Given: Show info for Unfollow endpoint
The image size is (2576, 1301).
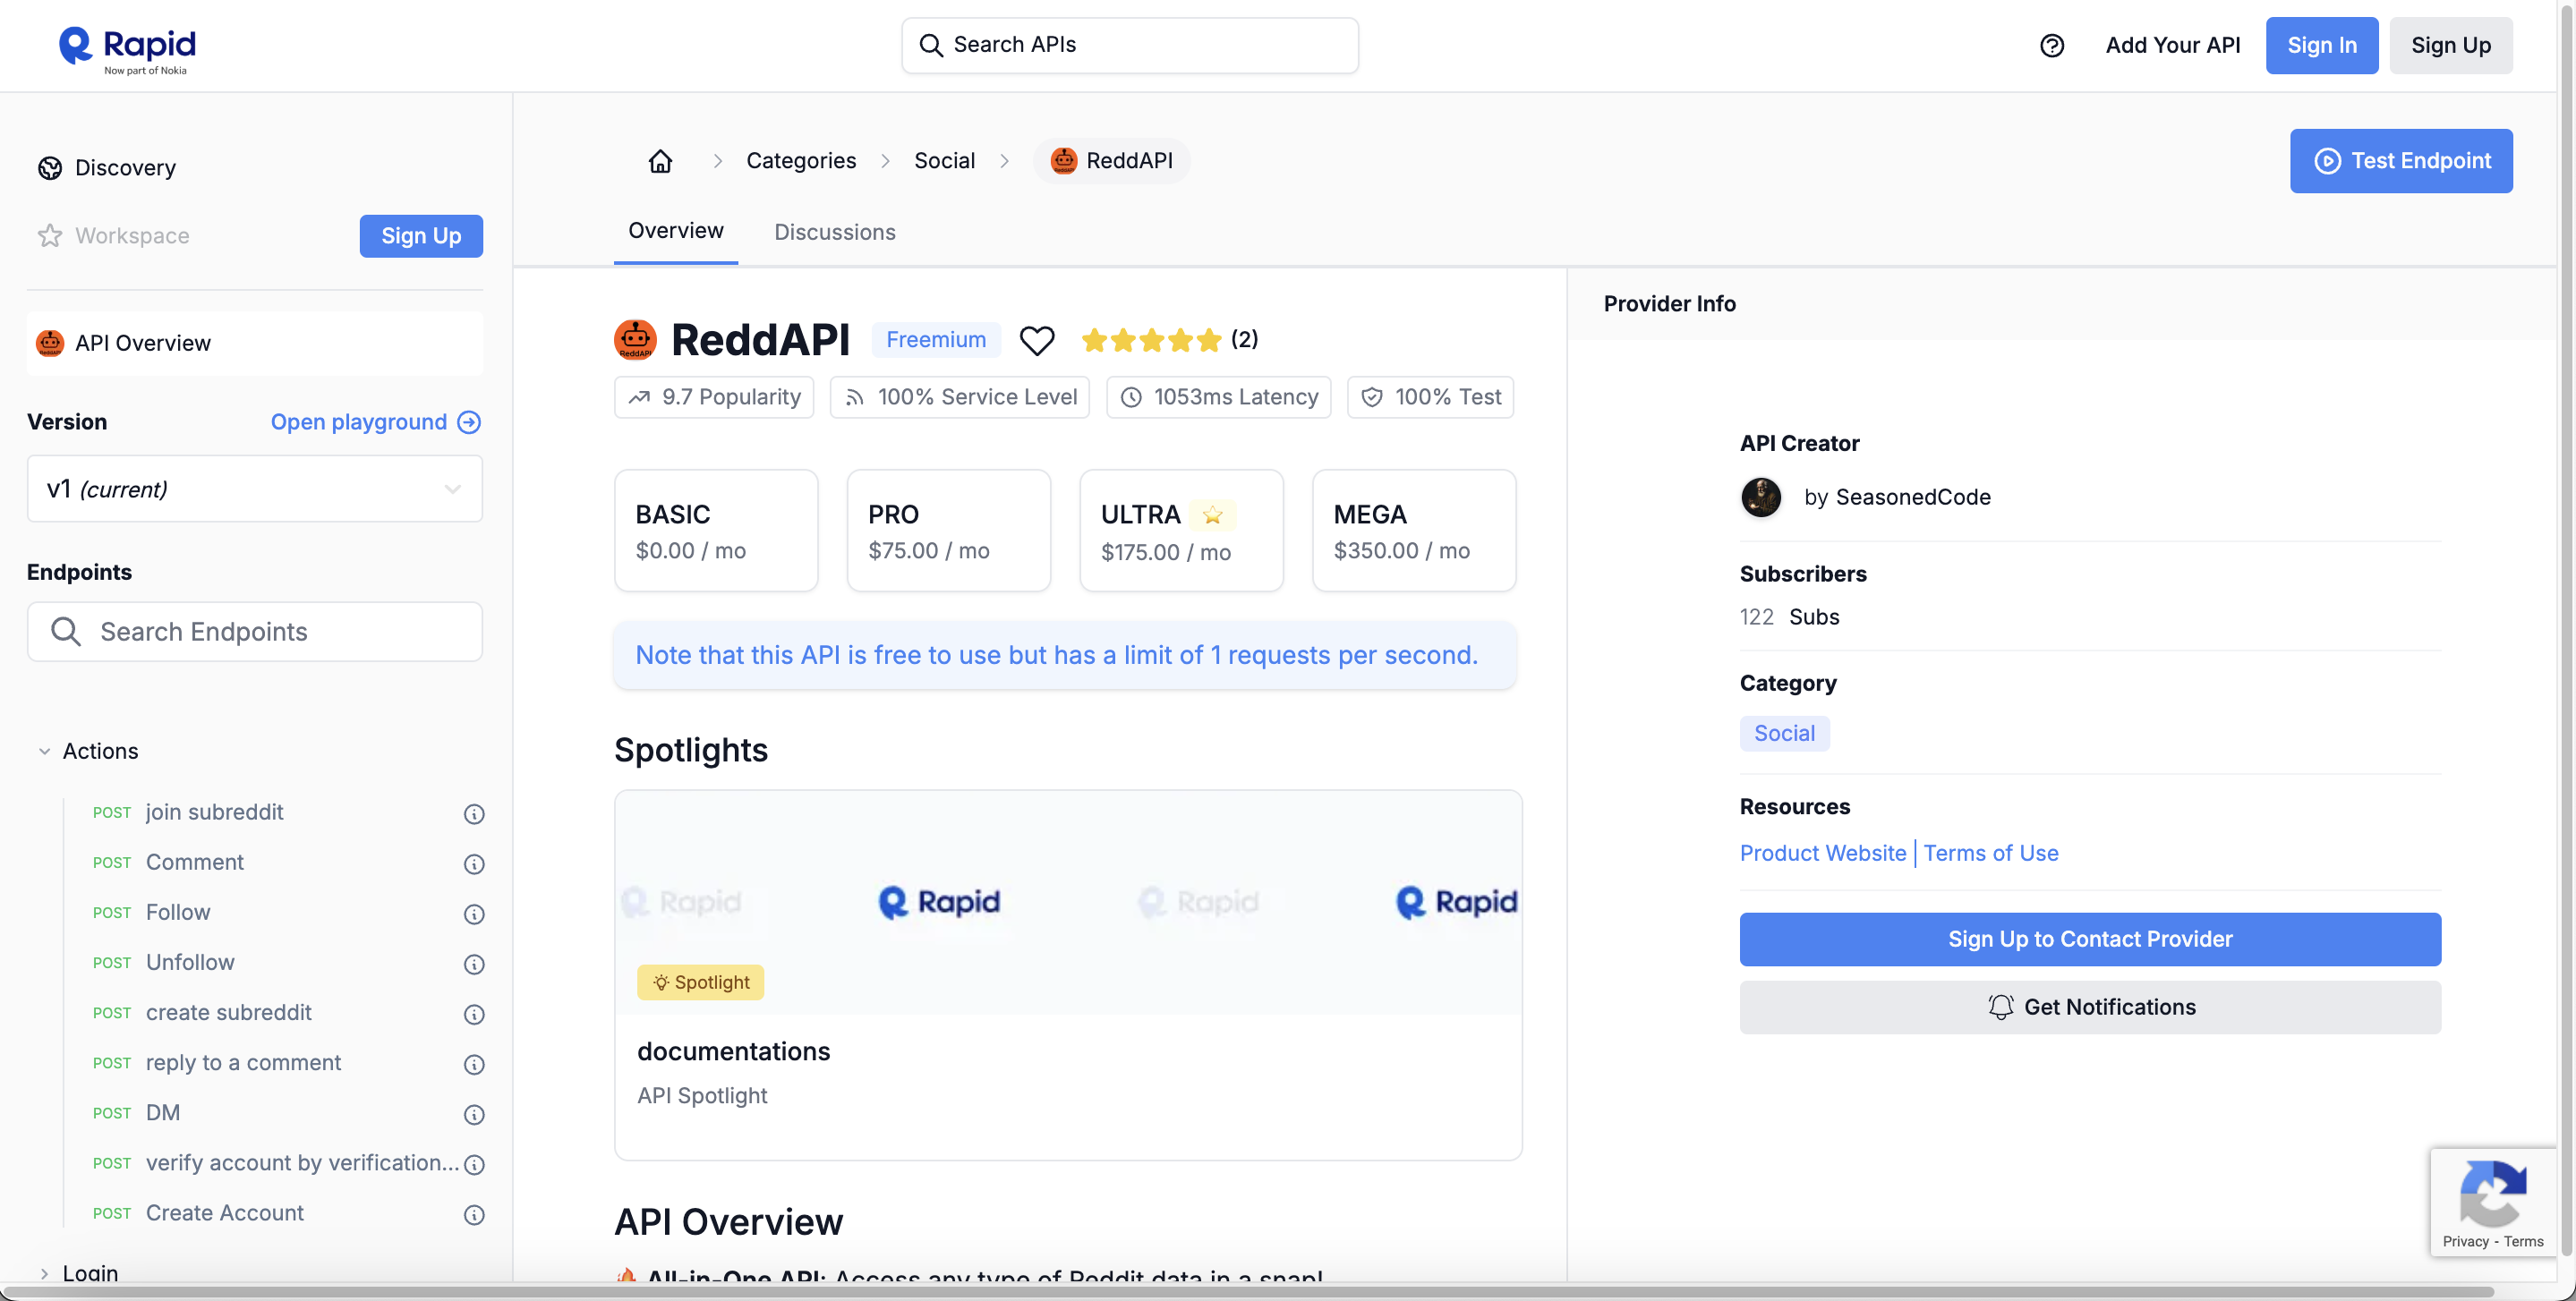Looking at the screenshot, I should pos(474,964).
